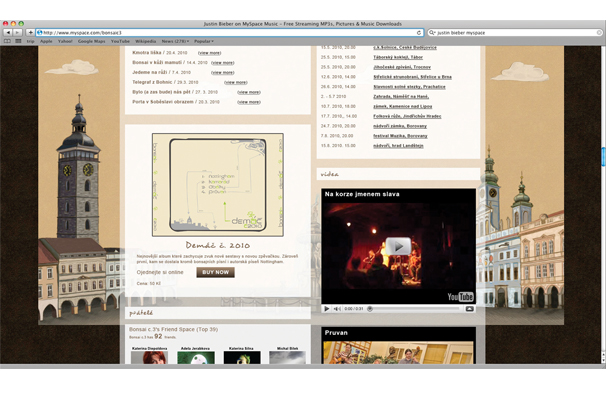Screen dimensions: 606x406
Task: Click view more next to Telegraf z Bohnic
Action: click(x=236, y=82)
